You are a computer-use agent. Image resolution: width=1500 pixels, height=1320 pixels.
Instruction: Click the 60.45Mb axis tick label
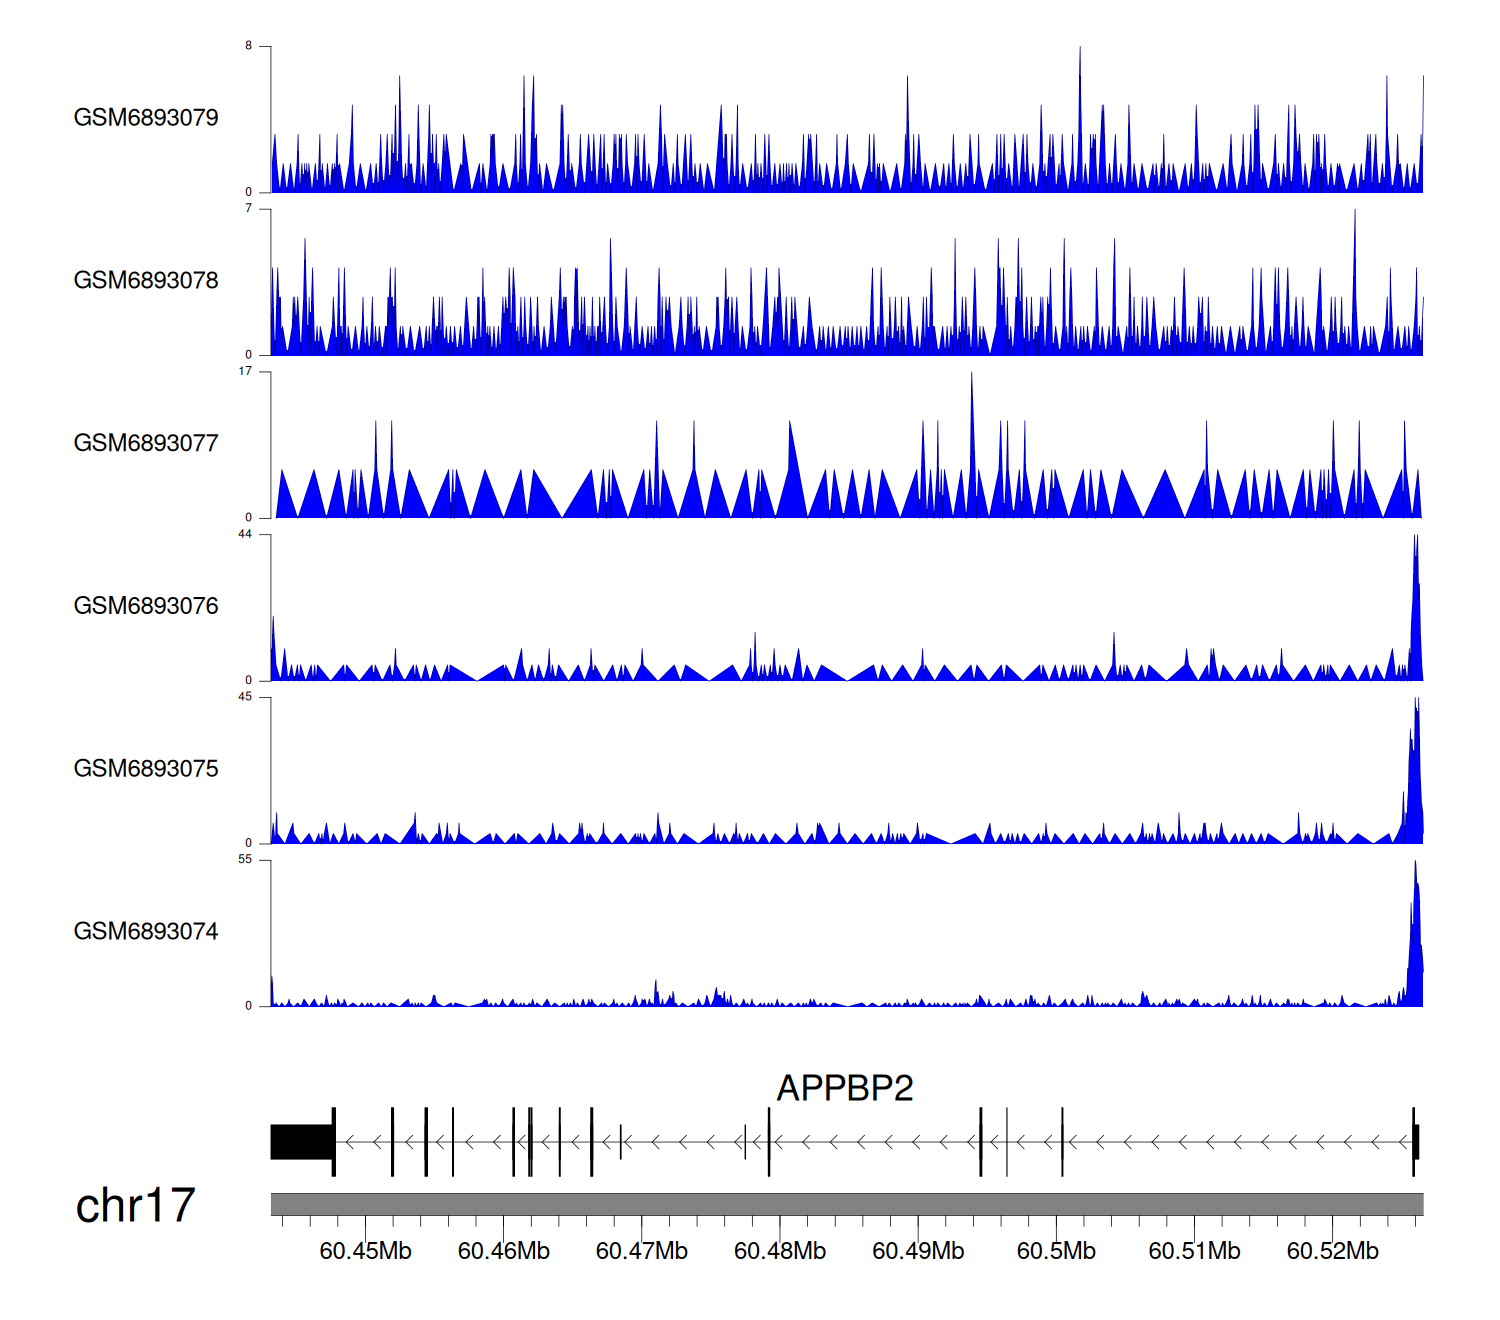click(x=365, y=1251)
